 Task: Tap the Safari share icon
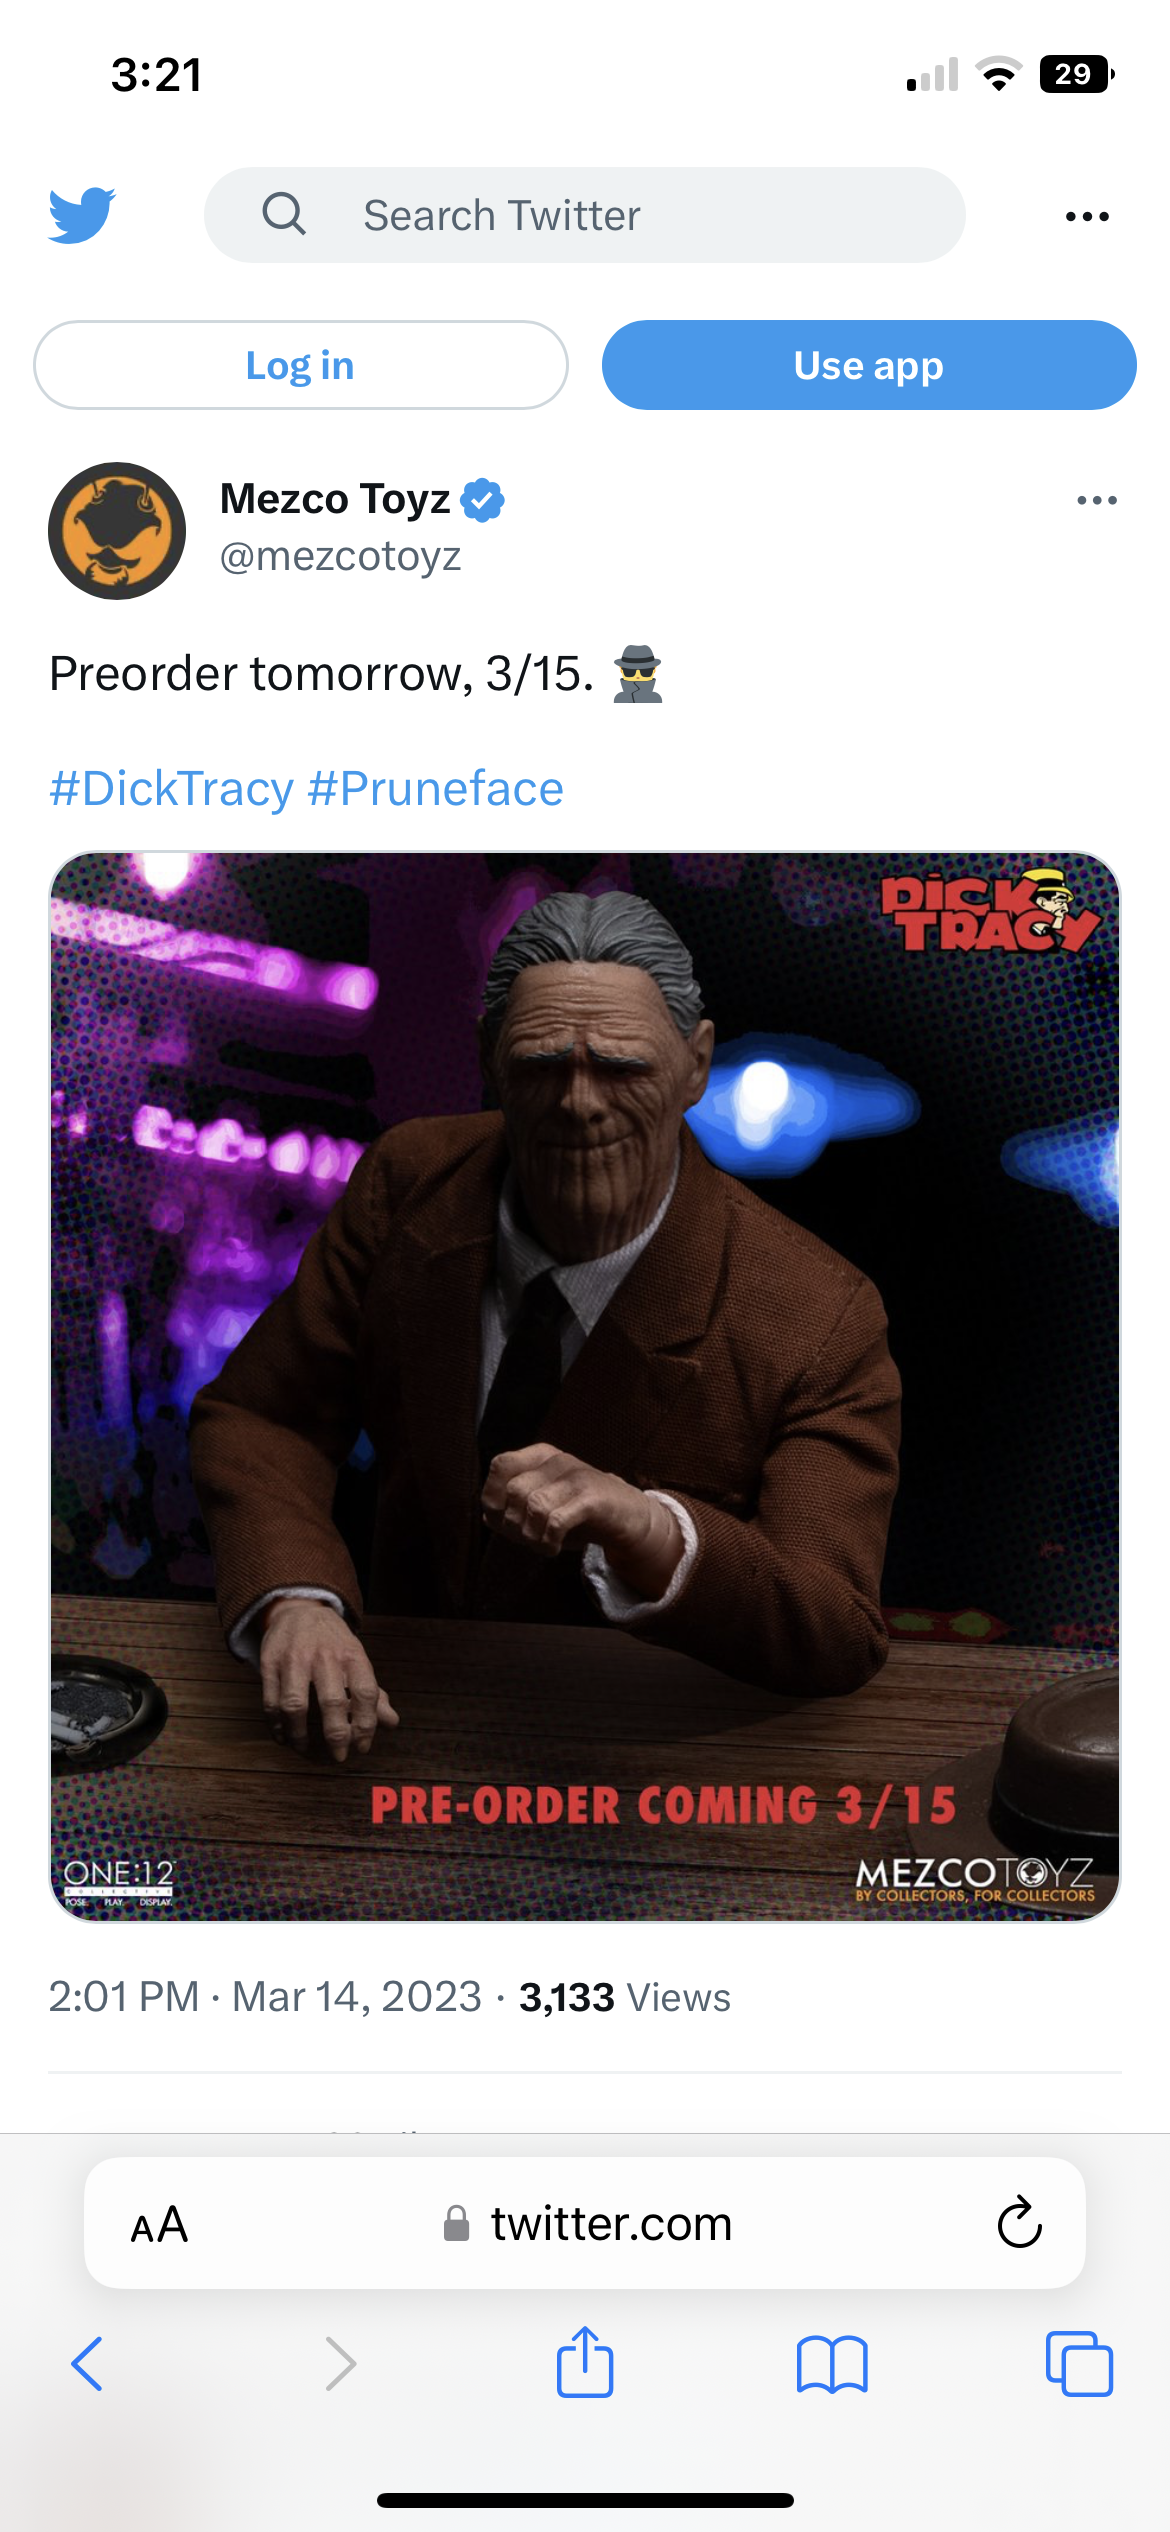(x=585, y=2362)
